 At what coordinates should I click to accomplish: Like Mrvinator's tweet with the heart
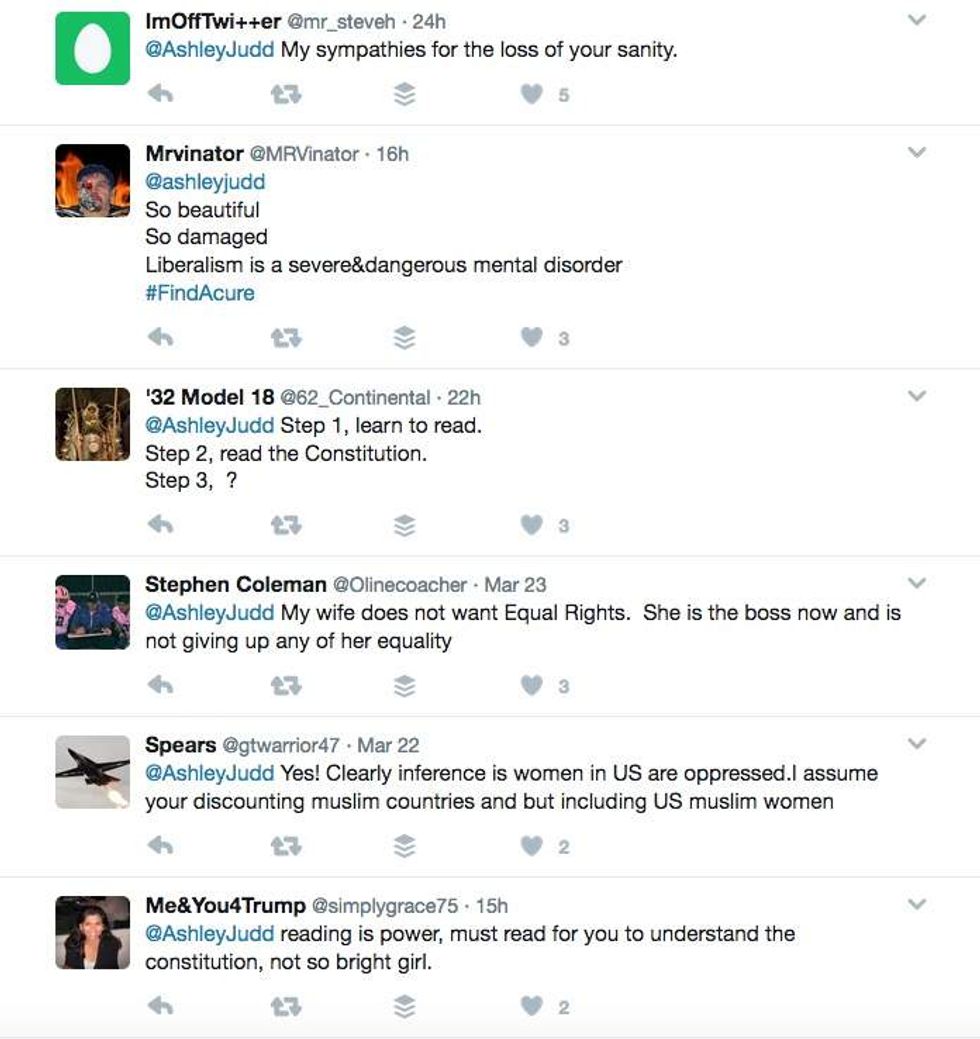coord(533,338)
